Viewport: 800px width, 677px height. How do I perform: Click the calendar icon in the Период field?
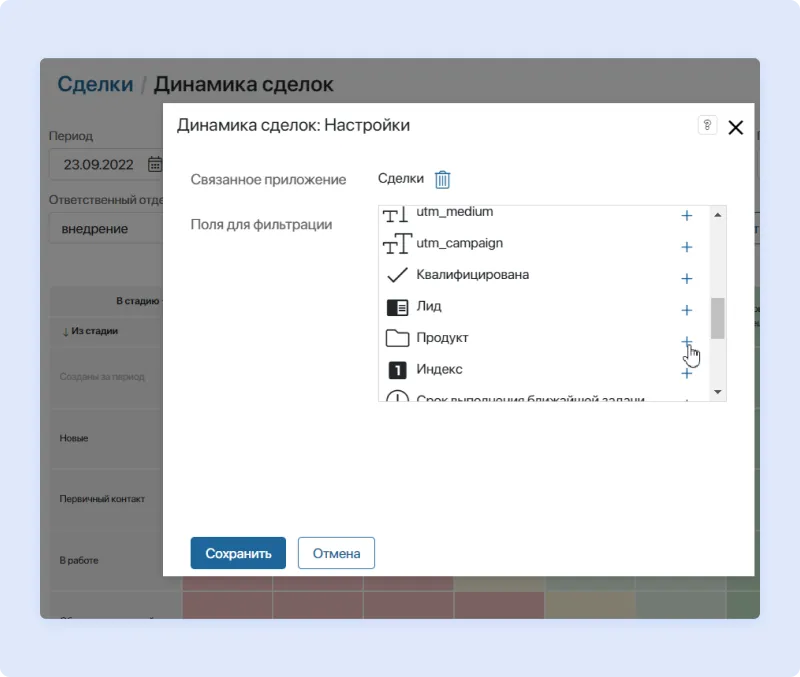155,164
